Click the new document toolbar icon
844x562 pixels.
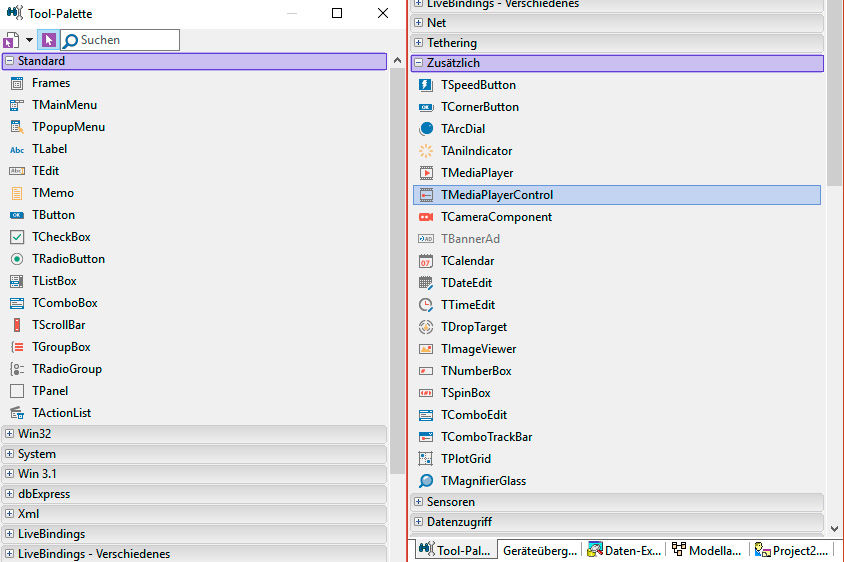click(x=11, y=40)
